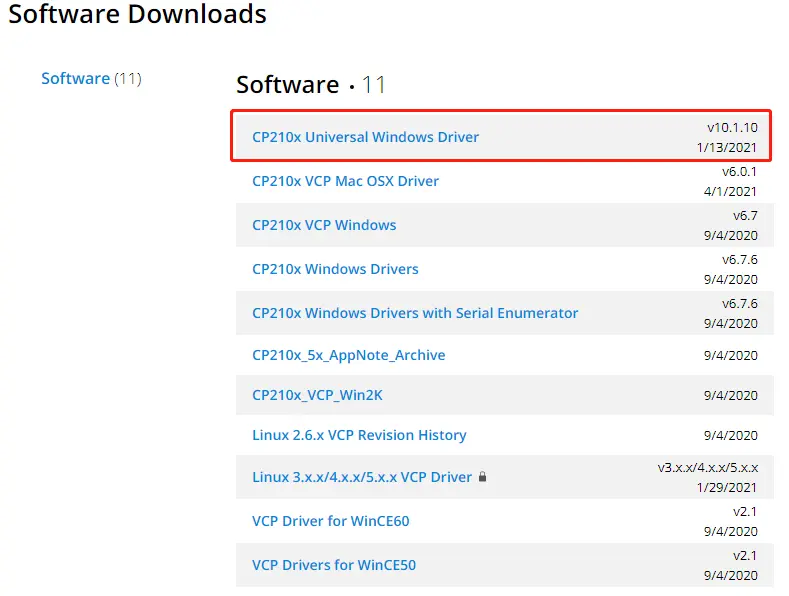This screenshot has width=789, height=596.
Task: Open VCP Drivers for WinCE50
Action: point(334,565)
